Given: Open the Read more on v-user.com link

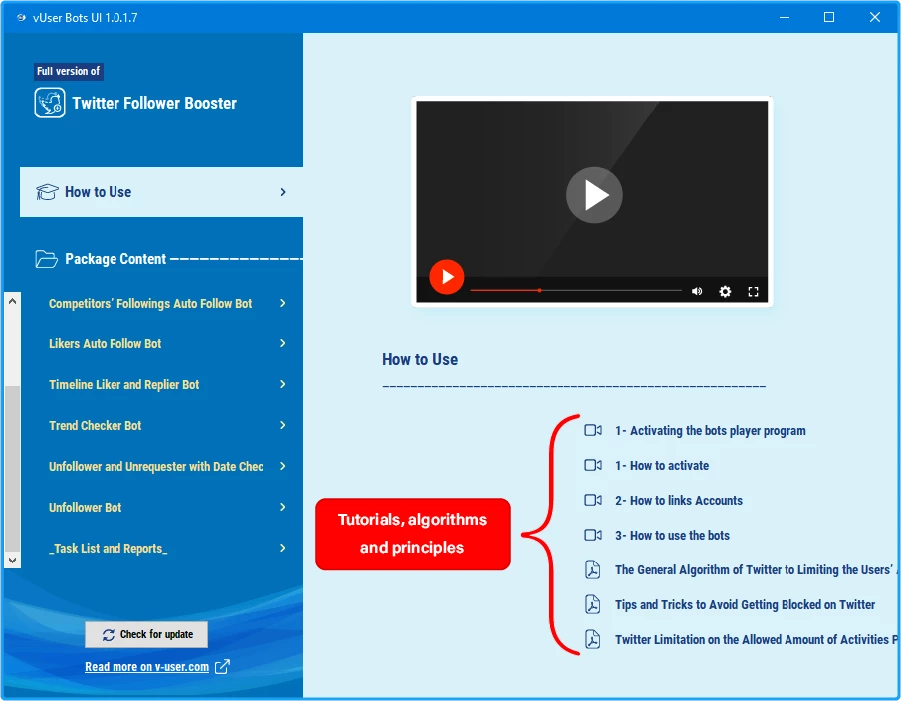Looking at the screenshot, I should tap(147, 667).
